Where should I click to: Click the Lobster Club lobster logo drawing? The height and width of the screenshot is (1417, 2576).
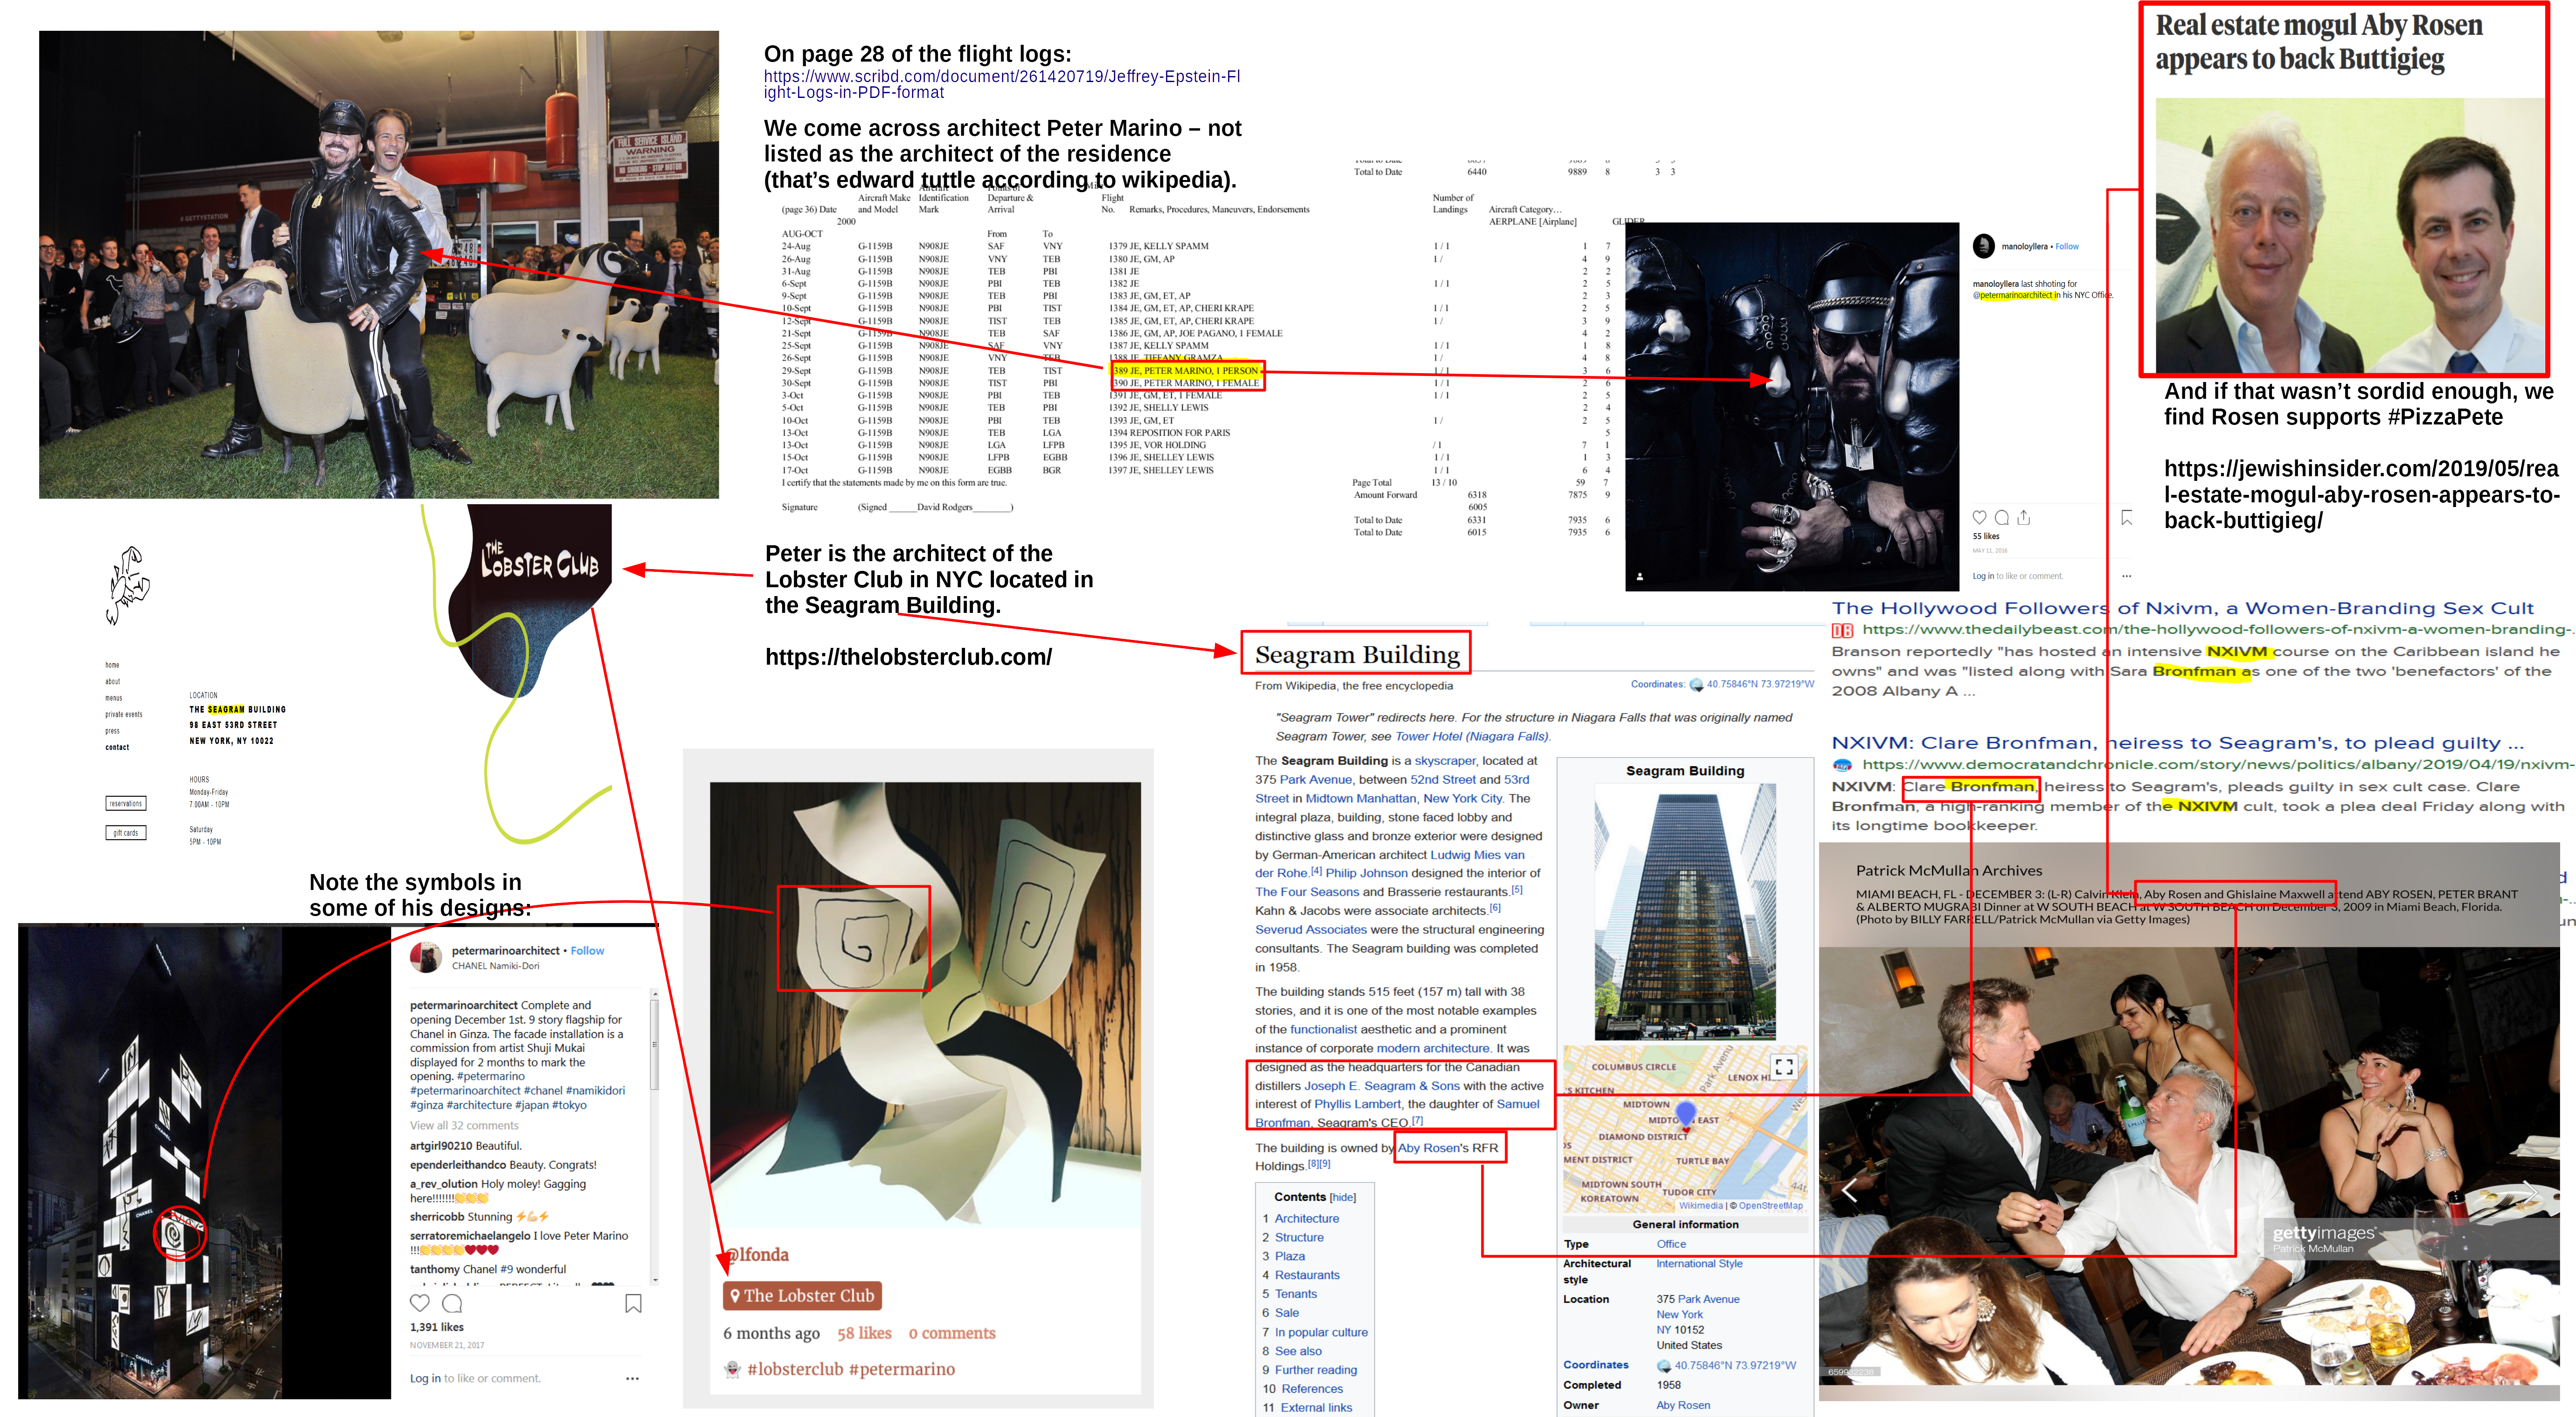(x=127, y=585)
